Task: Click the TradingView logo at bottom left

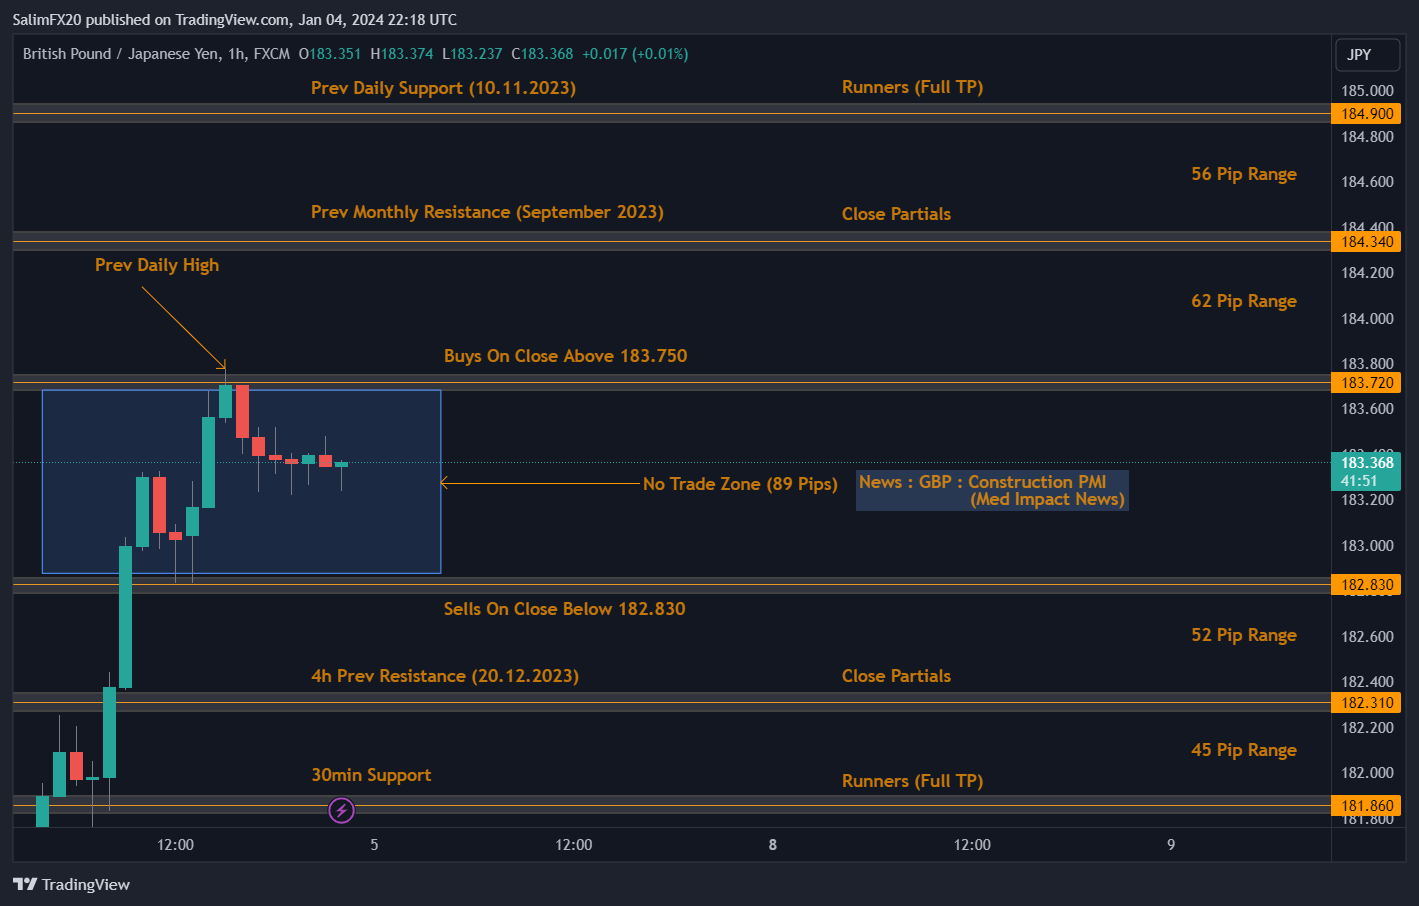Action: [72, 884]
